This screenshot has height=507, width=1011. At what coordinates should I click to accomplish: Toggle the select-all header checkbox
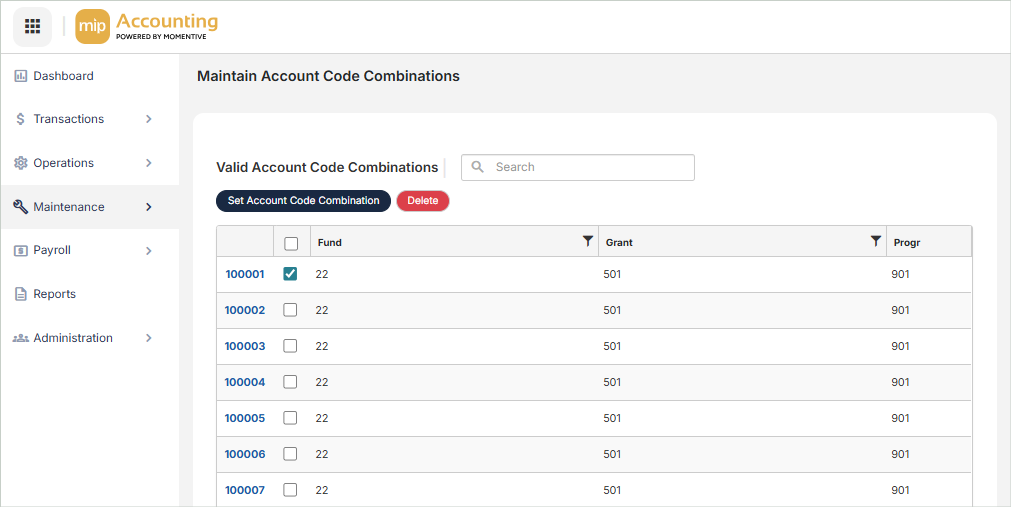point(291,243)
